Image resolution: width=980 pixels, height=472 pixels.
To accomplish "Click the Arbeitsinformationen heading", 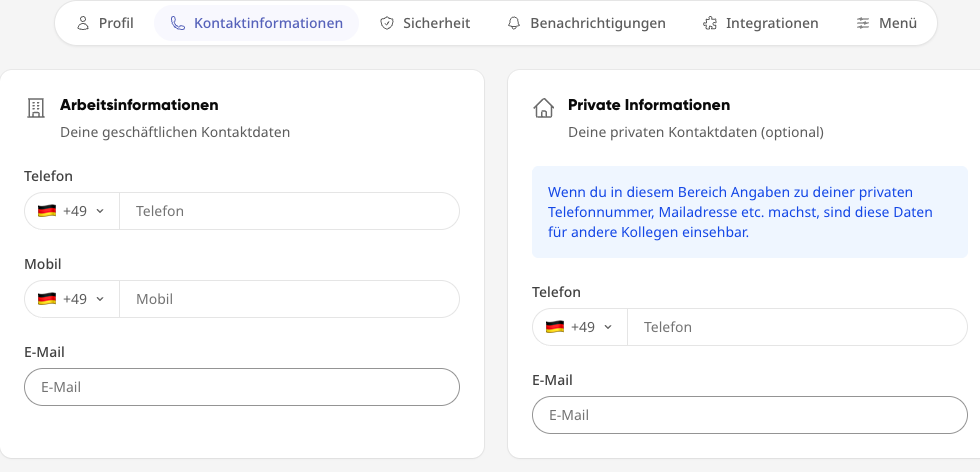I will point(139,105).
